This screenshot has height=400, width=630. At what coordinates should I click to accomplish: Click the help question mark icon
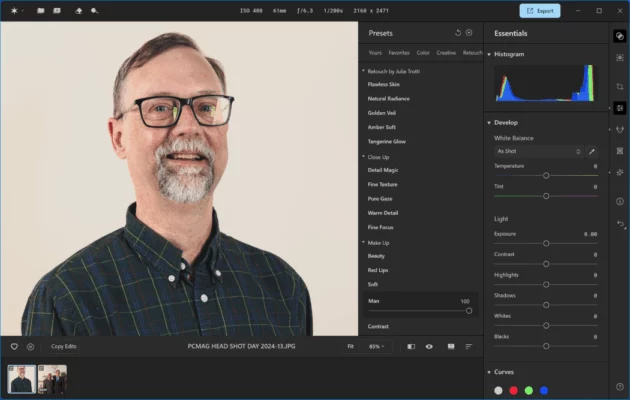[x=619, y=387]
